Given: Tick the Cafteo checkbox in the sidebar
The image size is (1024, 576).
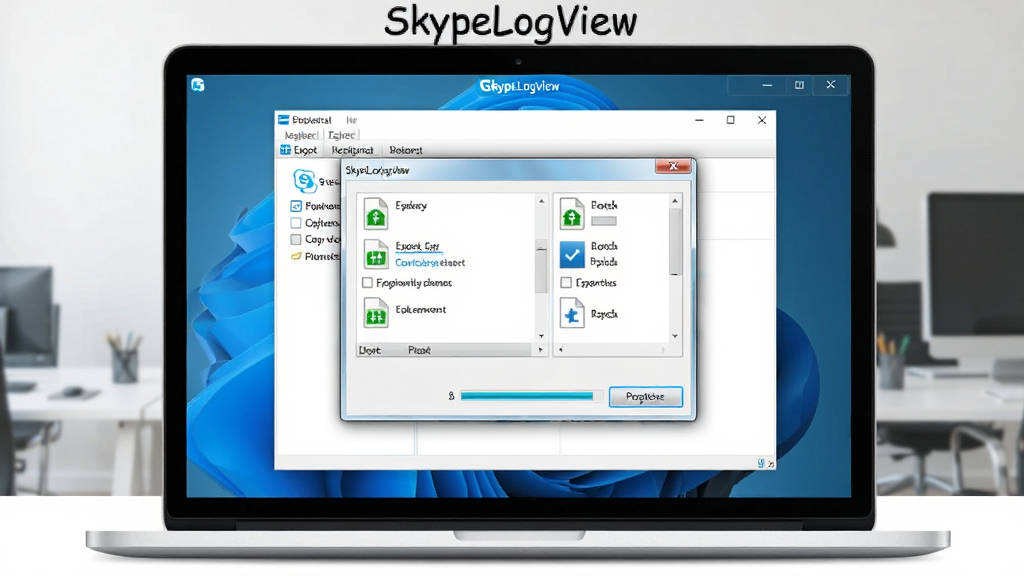Looking at the screenshot, I should (x=296, y=223).
